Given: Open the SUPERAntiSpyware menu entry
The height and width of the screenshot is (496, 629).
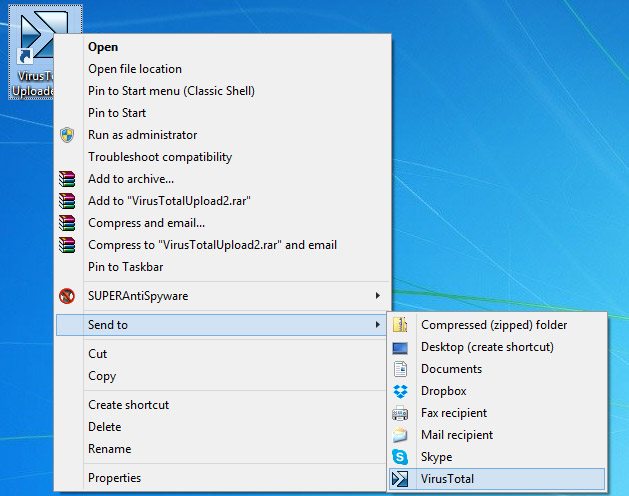Looking at the screenshot, I should point(222,296).
